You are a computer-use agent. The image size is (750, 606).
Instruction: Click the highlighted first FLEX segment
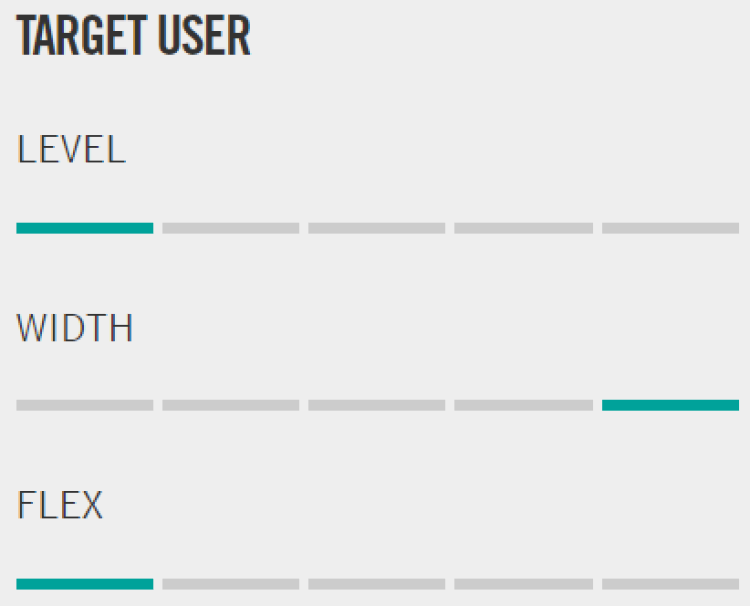click(85, 584)
